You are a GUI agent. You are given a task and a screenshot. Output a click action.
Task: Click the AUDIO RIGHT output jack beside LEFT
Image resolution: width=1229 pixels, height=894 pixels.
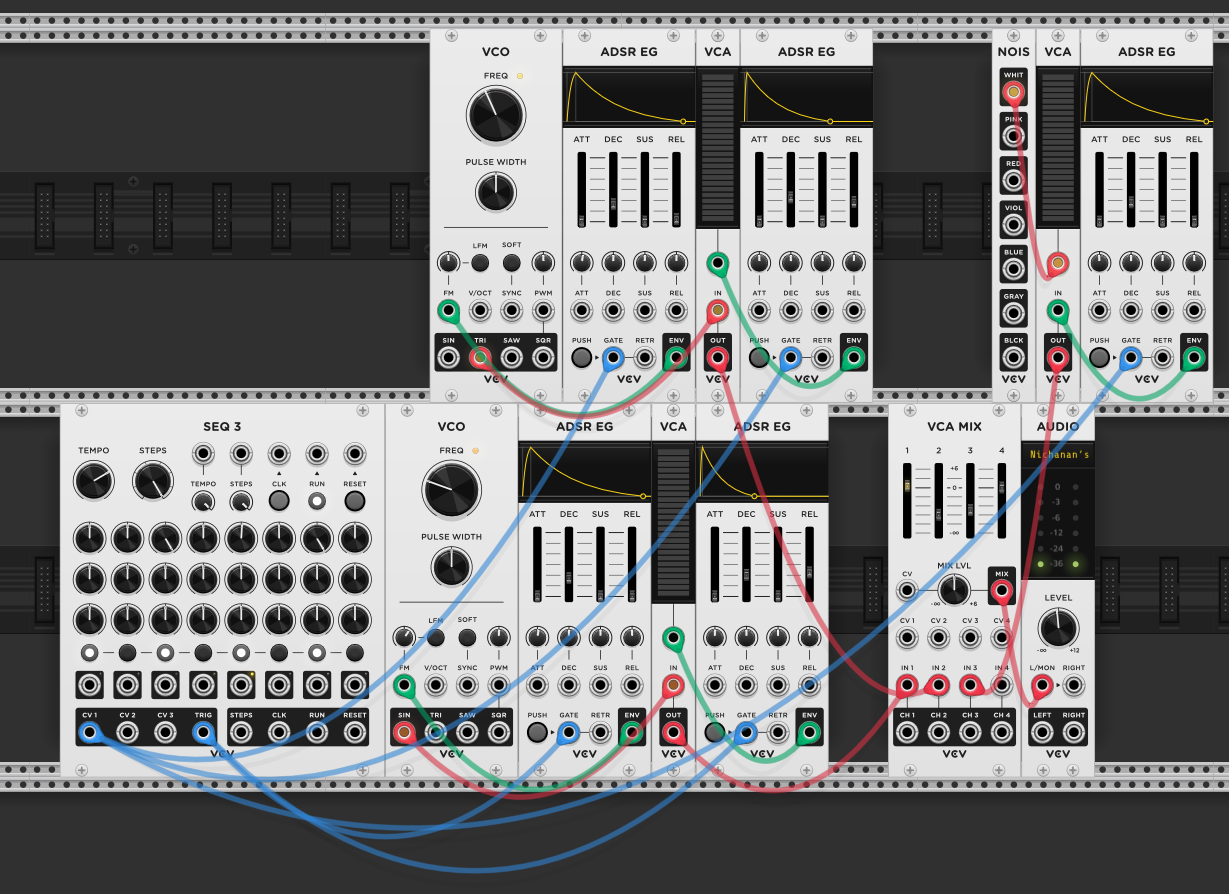point(1074,733)
